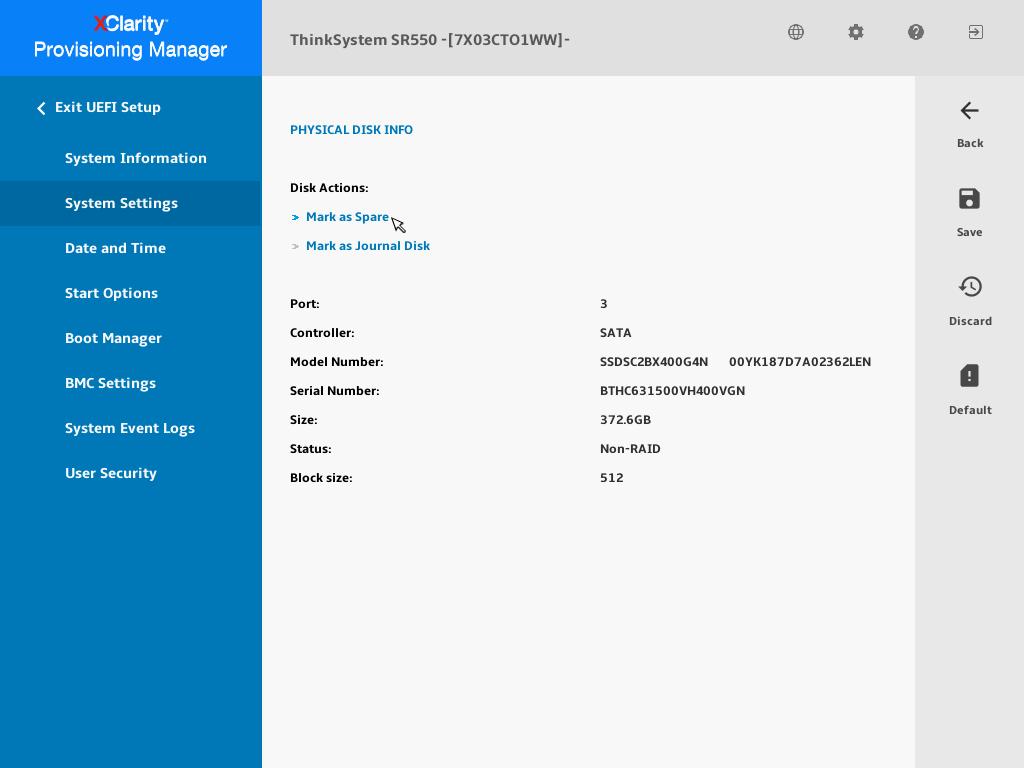Discard changes using the Discard clock icon
The height and width of the screenshot is (768, 1024).
pyautogui.click(x=970, y=287)
